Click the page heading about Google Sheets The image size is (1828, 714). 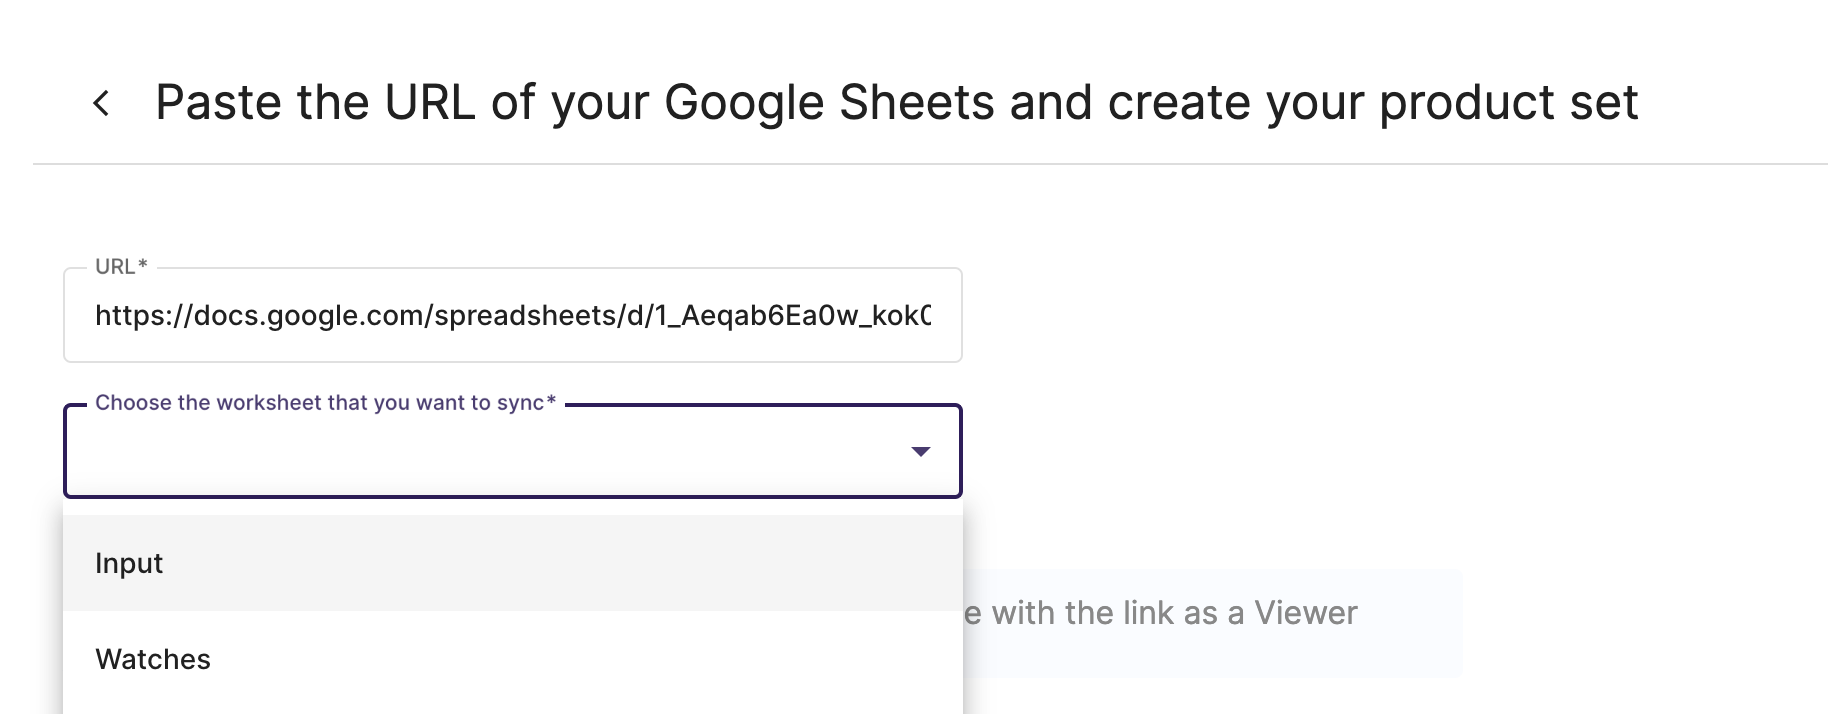896,102
